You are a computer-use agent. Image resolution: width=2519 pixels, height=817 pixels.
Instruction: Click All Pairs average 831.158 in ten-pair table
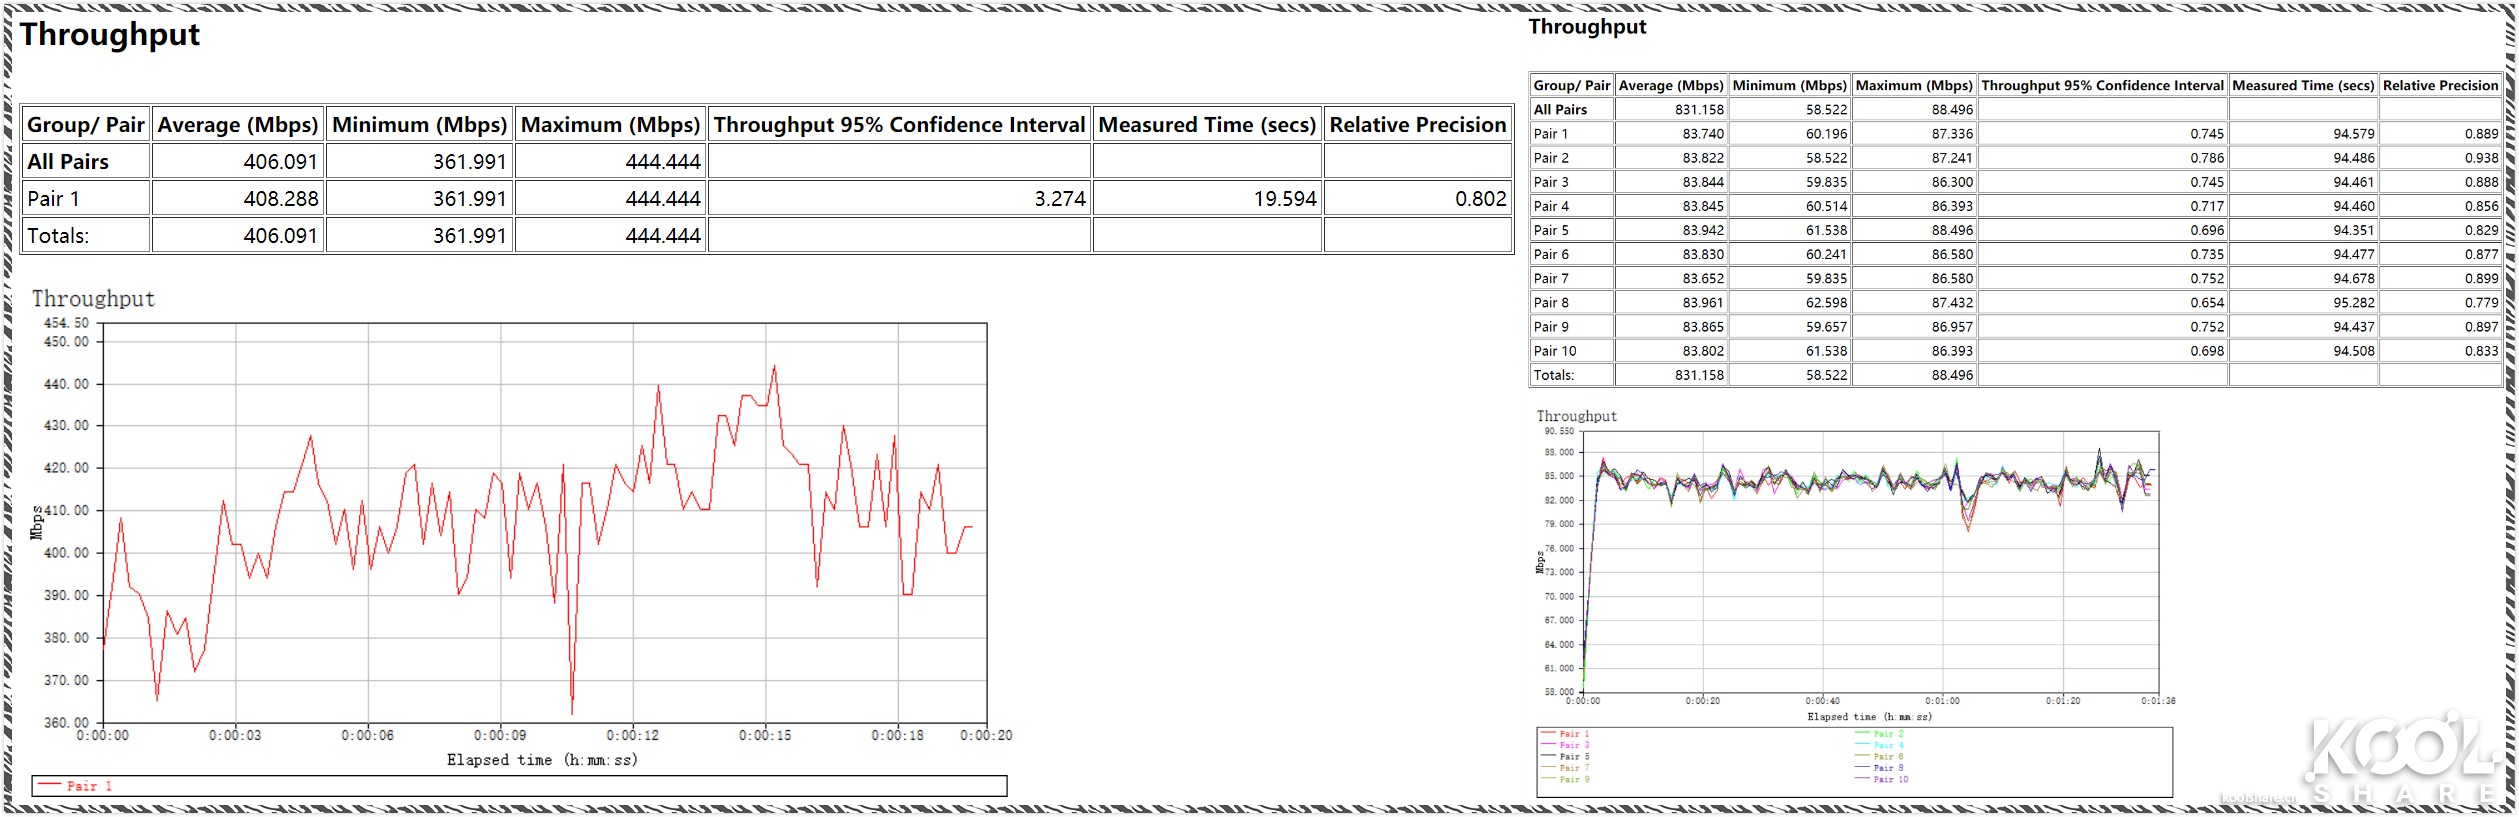click(1699, 110)
